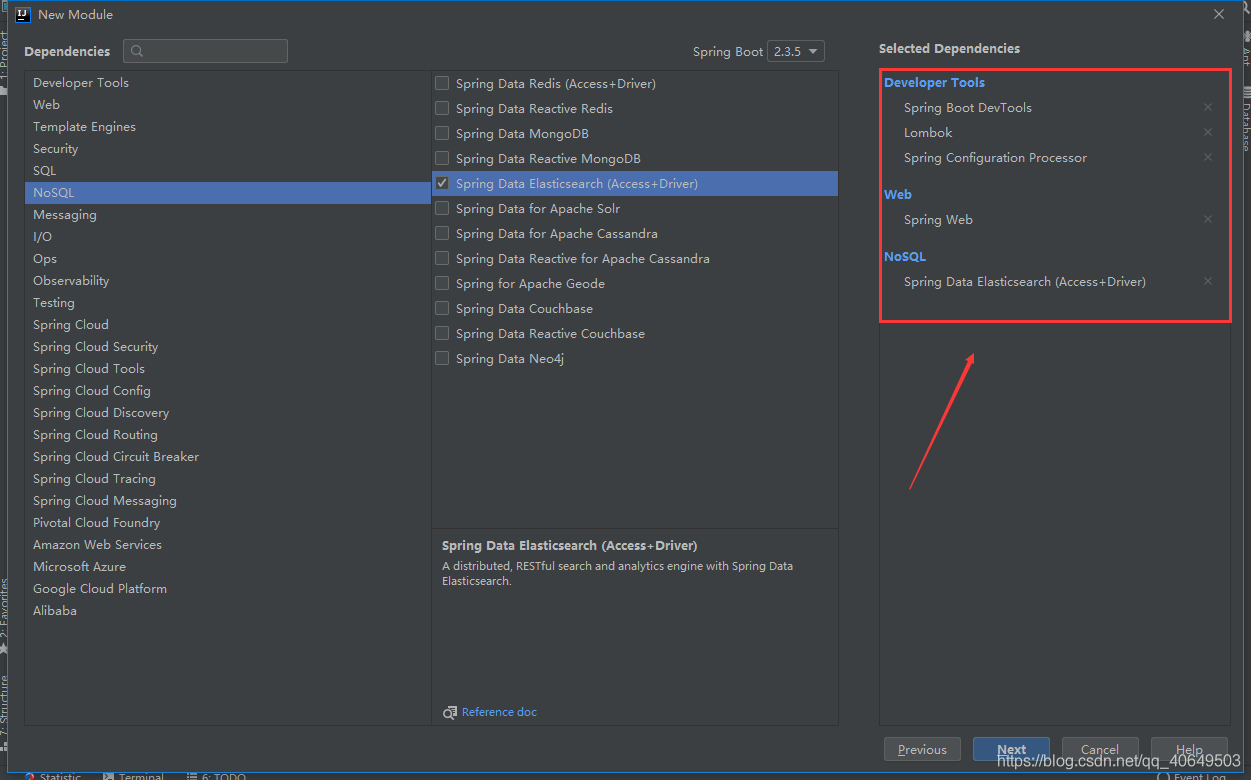
Task: Check Spring Data Couchbase
Action: [442, 308]
